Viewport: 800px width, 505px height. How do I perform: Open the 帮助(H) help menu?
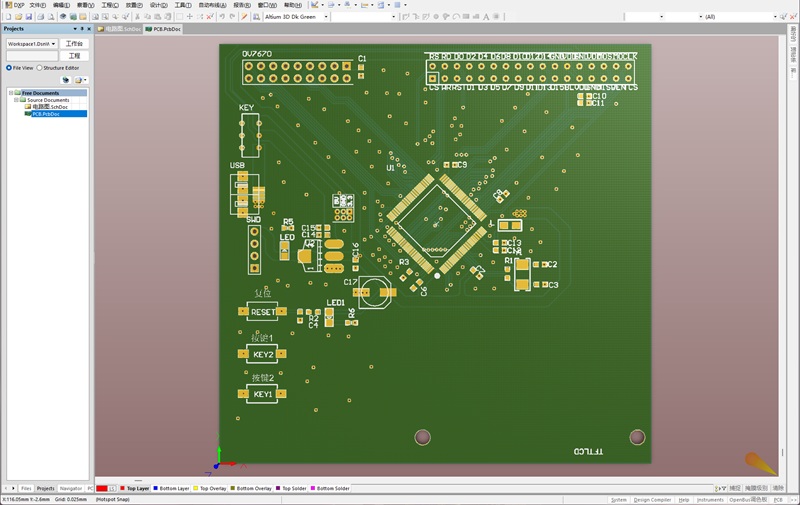point(293,5)
